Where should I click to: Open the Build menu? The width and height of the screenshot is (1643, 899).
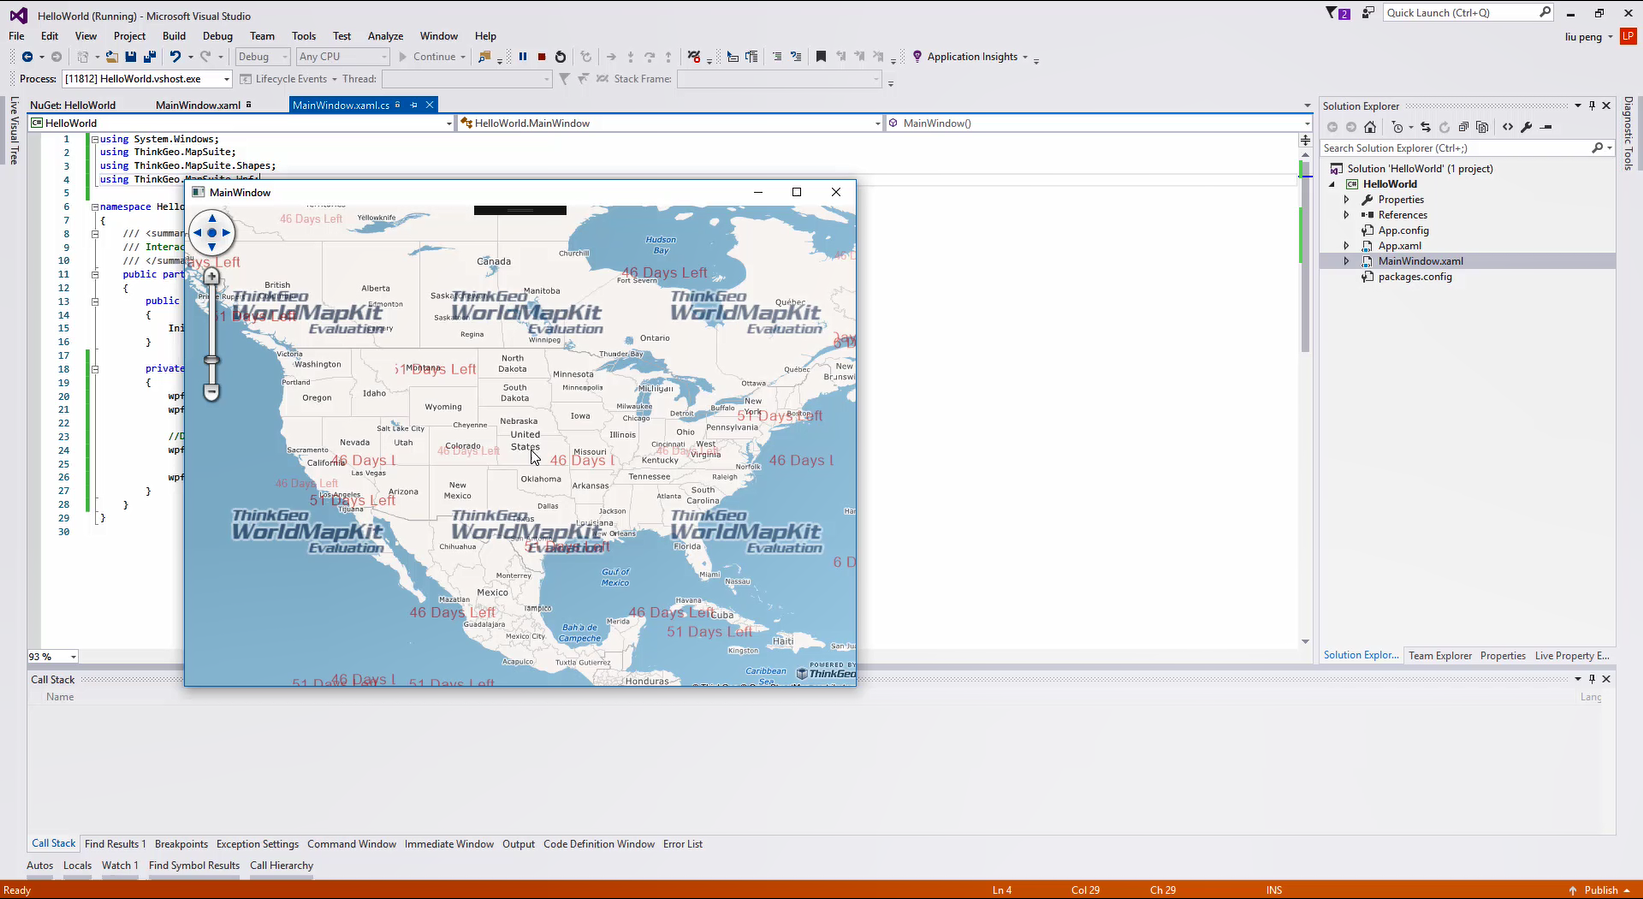pos(174,36)
